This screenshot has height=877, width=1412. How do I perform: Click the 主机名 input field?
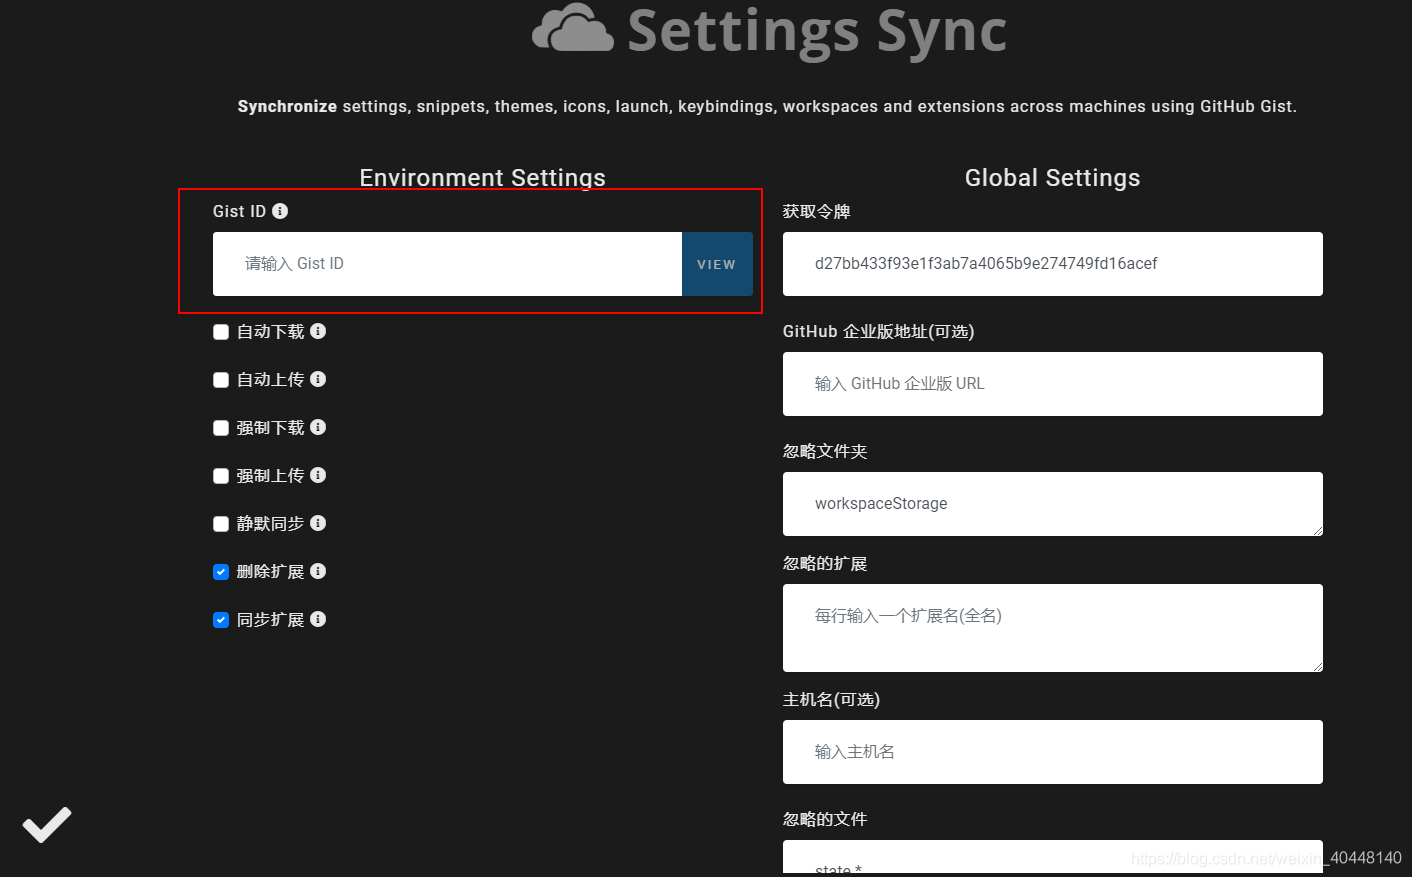coord(1053,752)
